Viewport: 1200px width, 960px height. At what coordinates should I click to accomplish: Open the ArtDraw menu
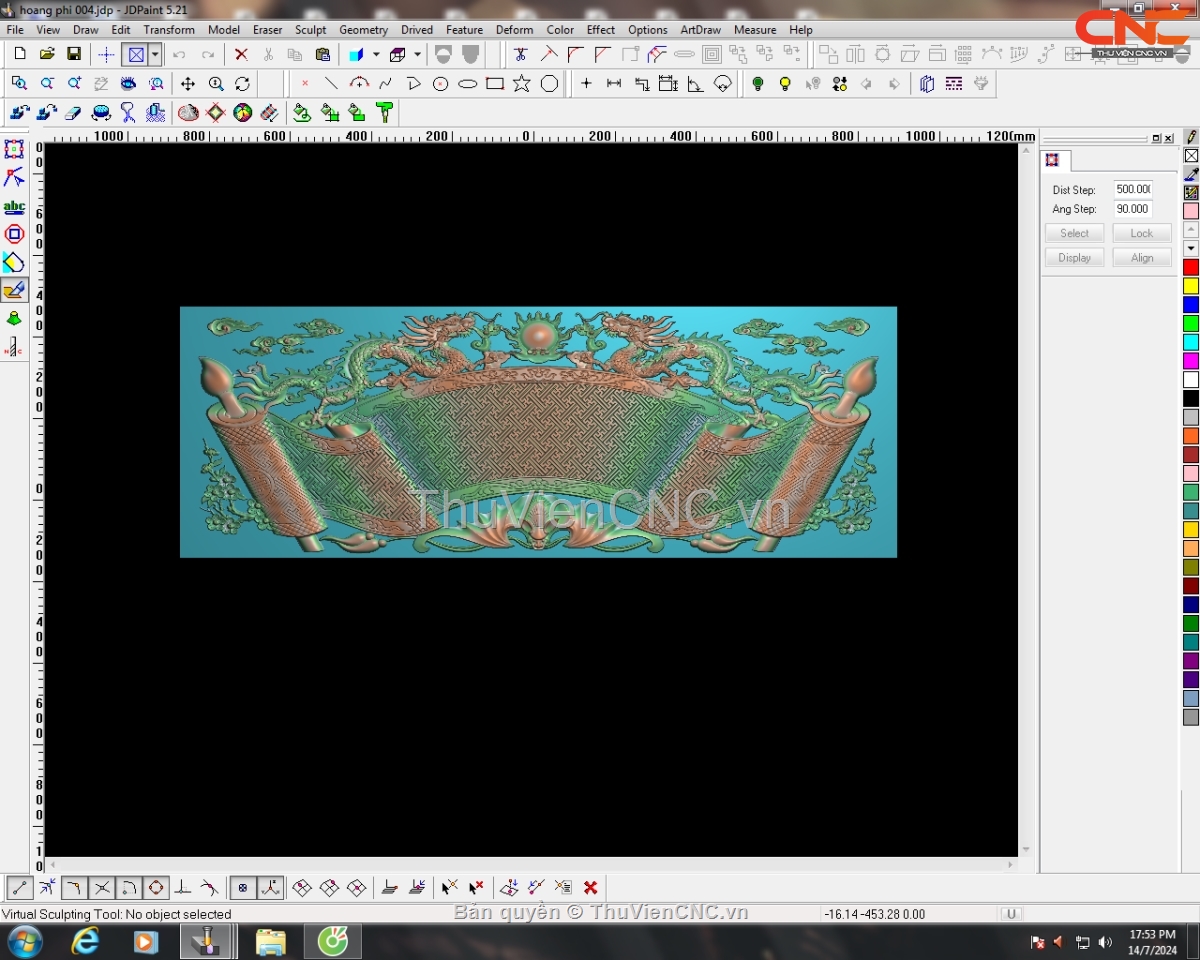point(701,30)
